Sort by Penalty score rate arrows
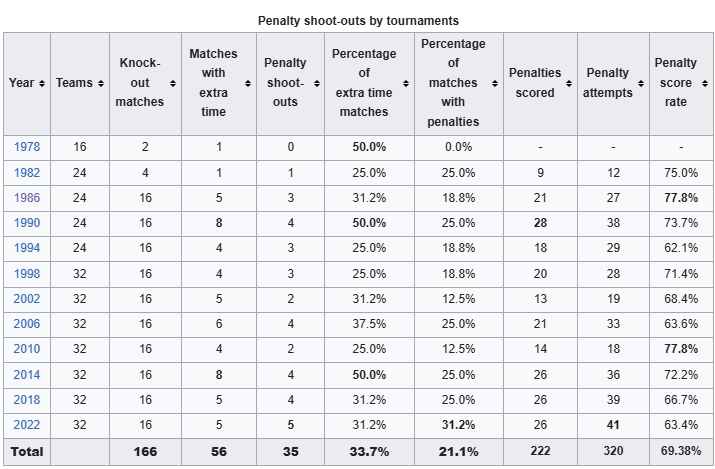 tap(705, 83)
